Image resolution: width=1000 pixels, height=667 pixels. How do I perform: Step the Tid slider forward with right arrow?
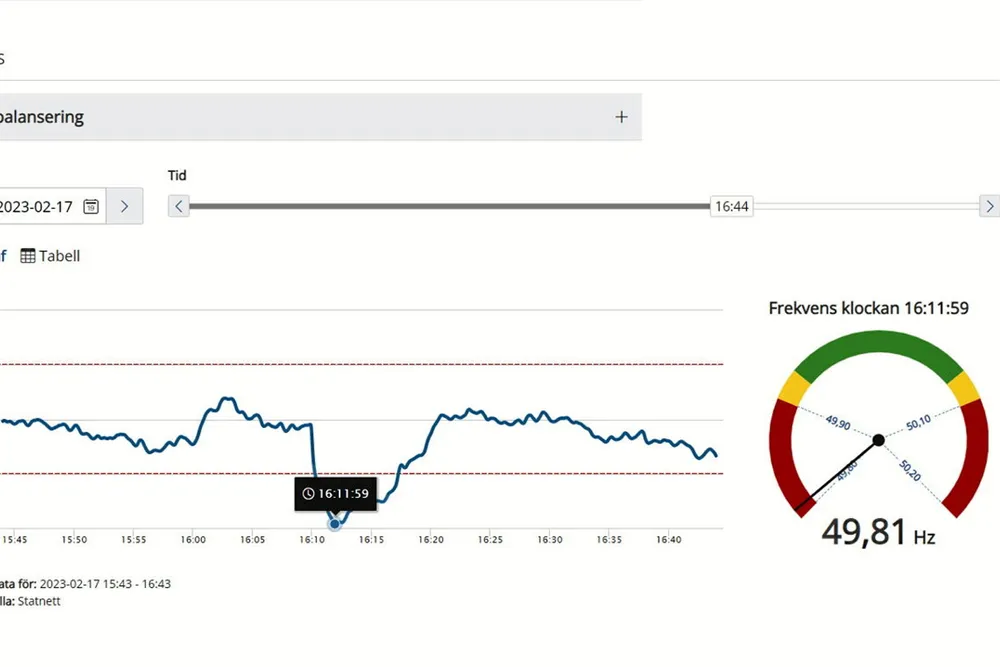tap(989, 206)
